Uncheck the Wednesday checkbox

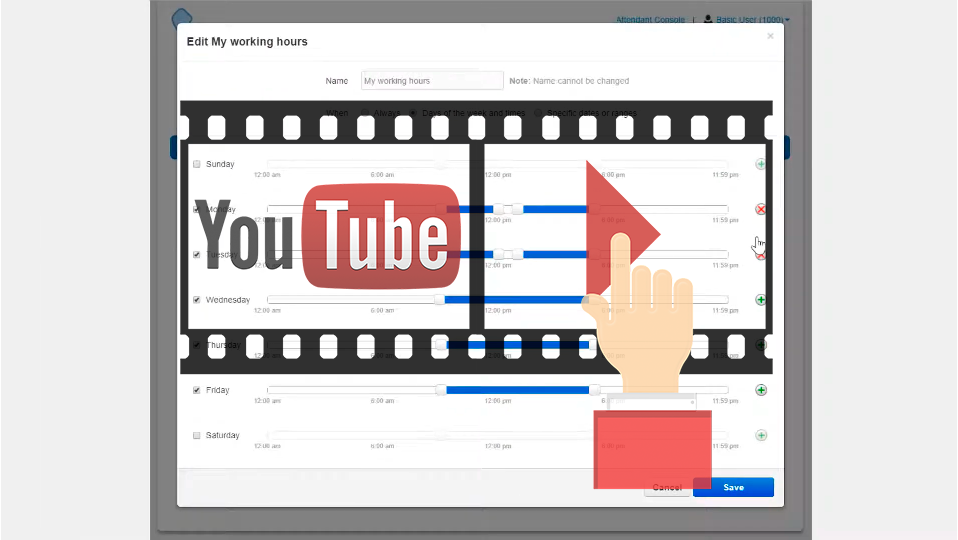tap(197, 300)
